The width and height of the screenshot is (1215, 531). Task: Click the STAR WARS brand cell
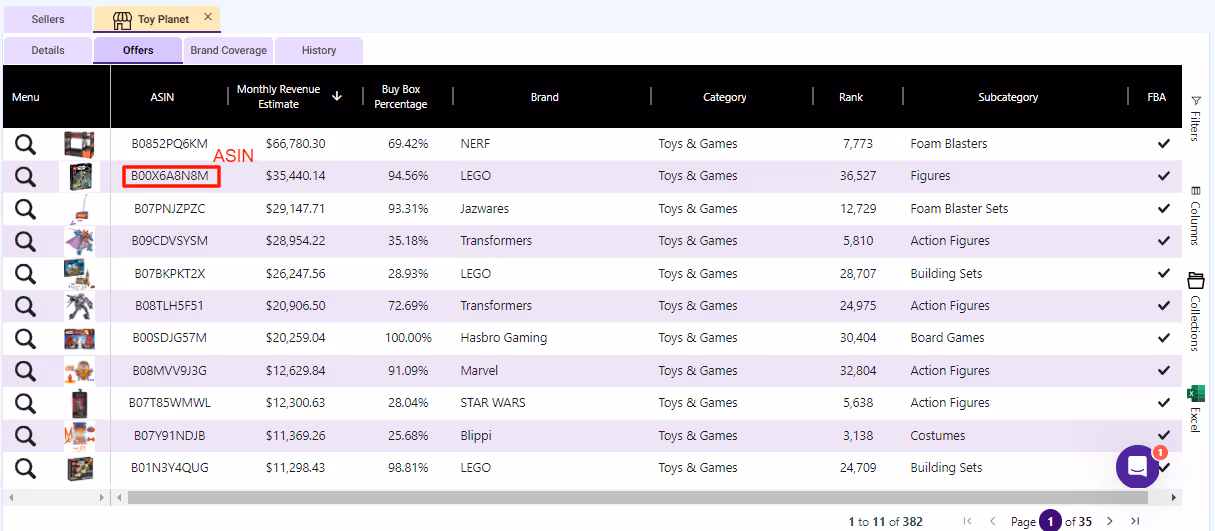[x=493, y=403]
